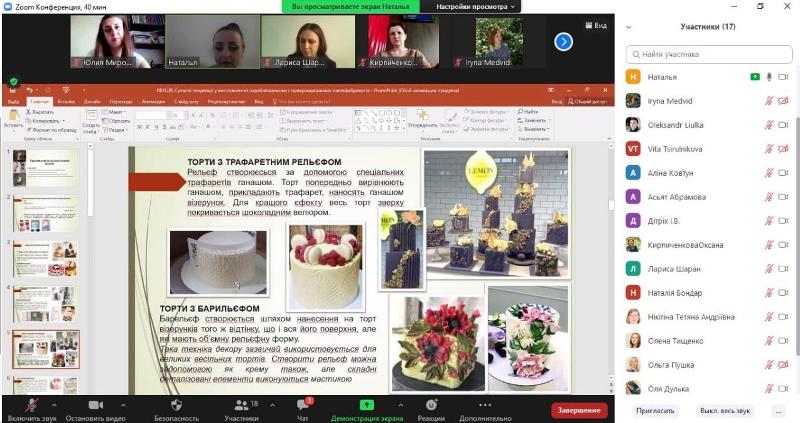This screenshot has width=800, height=423.
Task: Open the Чат chat panel
Action: 302,409
